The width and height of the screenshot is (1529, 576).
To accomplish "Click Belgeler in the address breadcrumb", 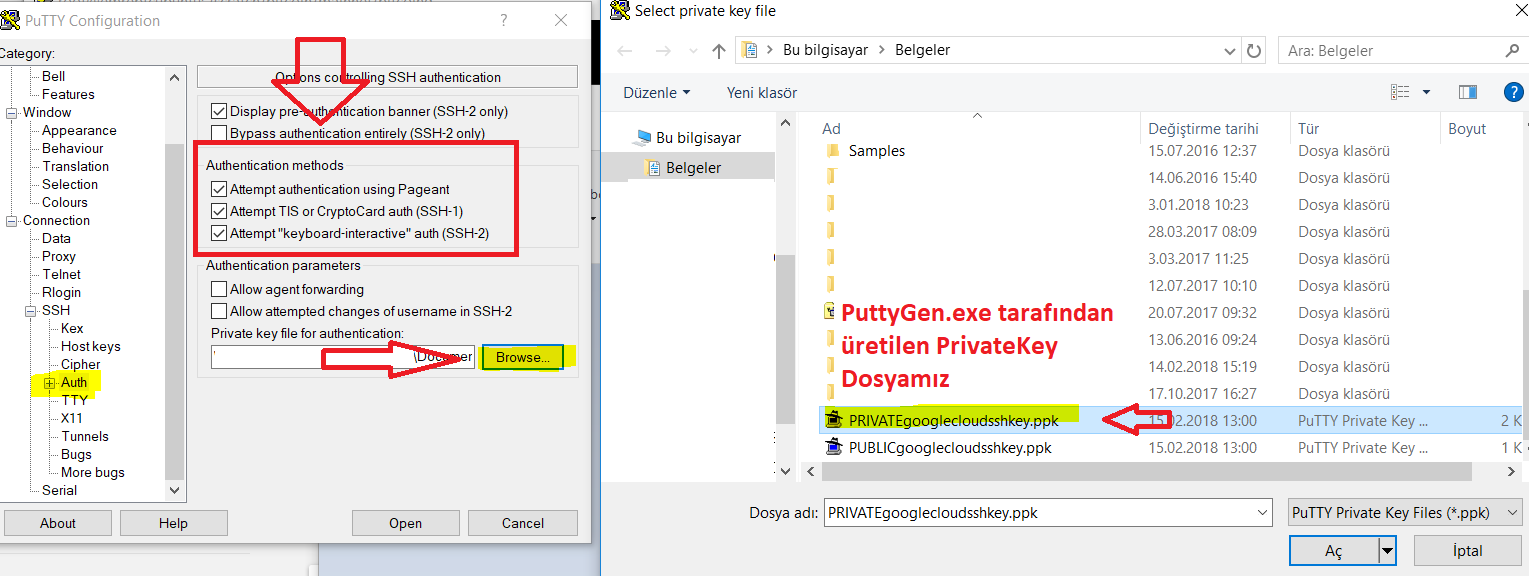I will [x=922, y=50].
